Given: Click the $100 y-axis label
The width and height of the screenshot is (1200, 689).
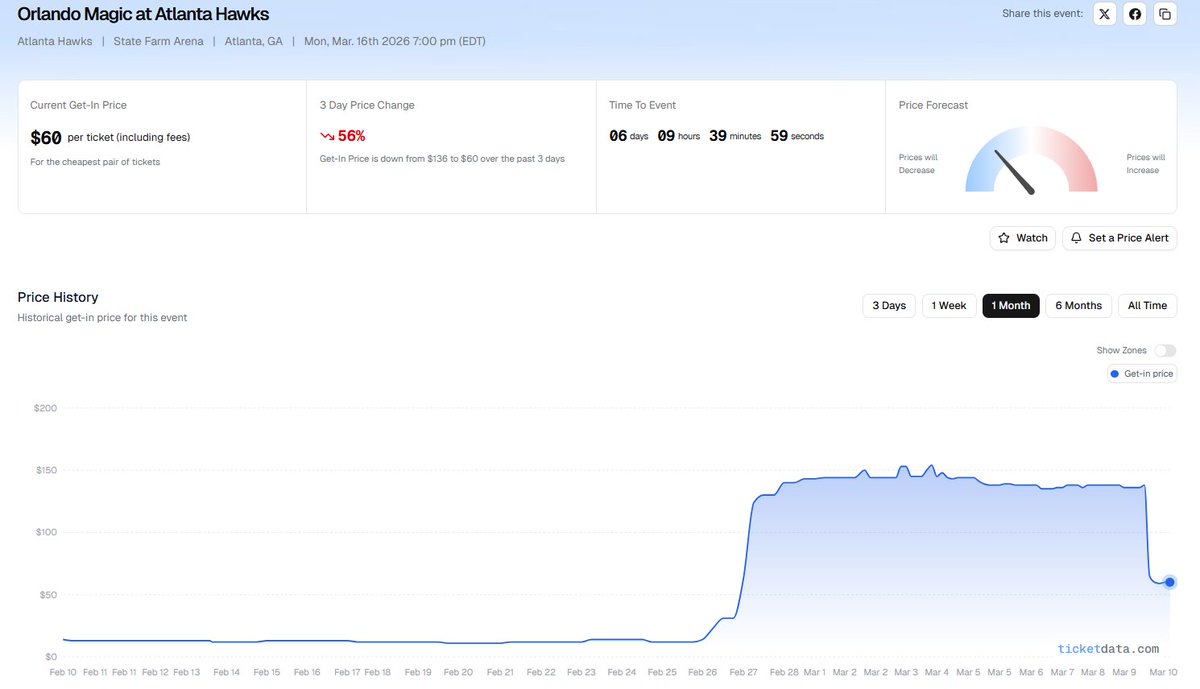Looking at the screenshot, I should click(45, 532).
